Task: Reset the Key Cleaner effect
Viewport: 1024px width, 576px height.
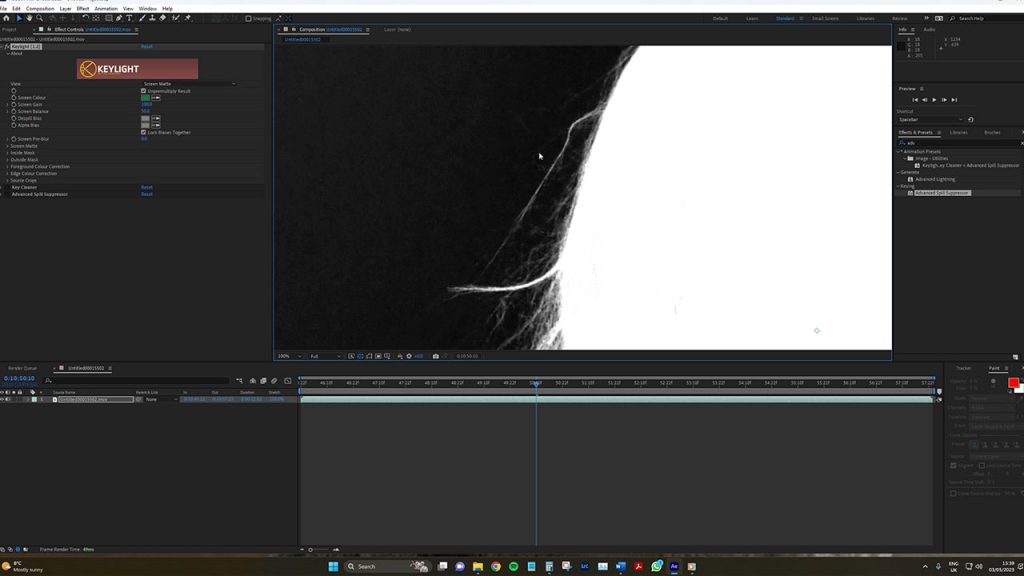Action: click(147, 187)
